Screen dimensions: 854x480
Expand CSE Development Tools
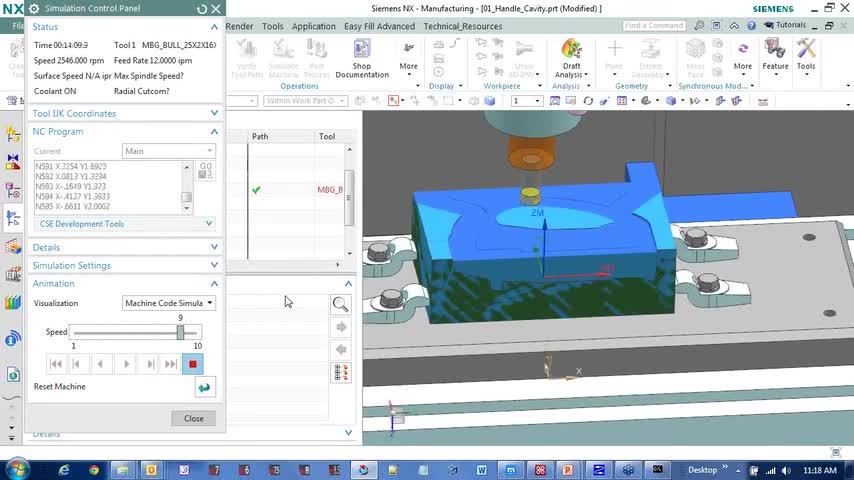[x=209, y=223]
